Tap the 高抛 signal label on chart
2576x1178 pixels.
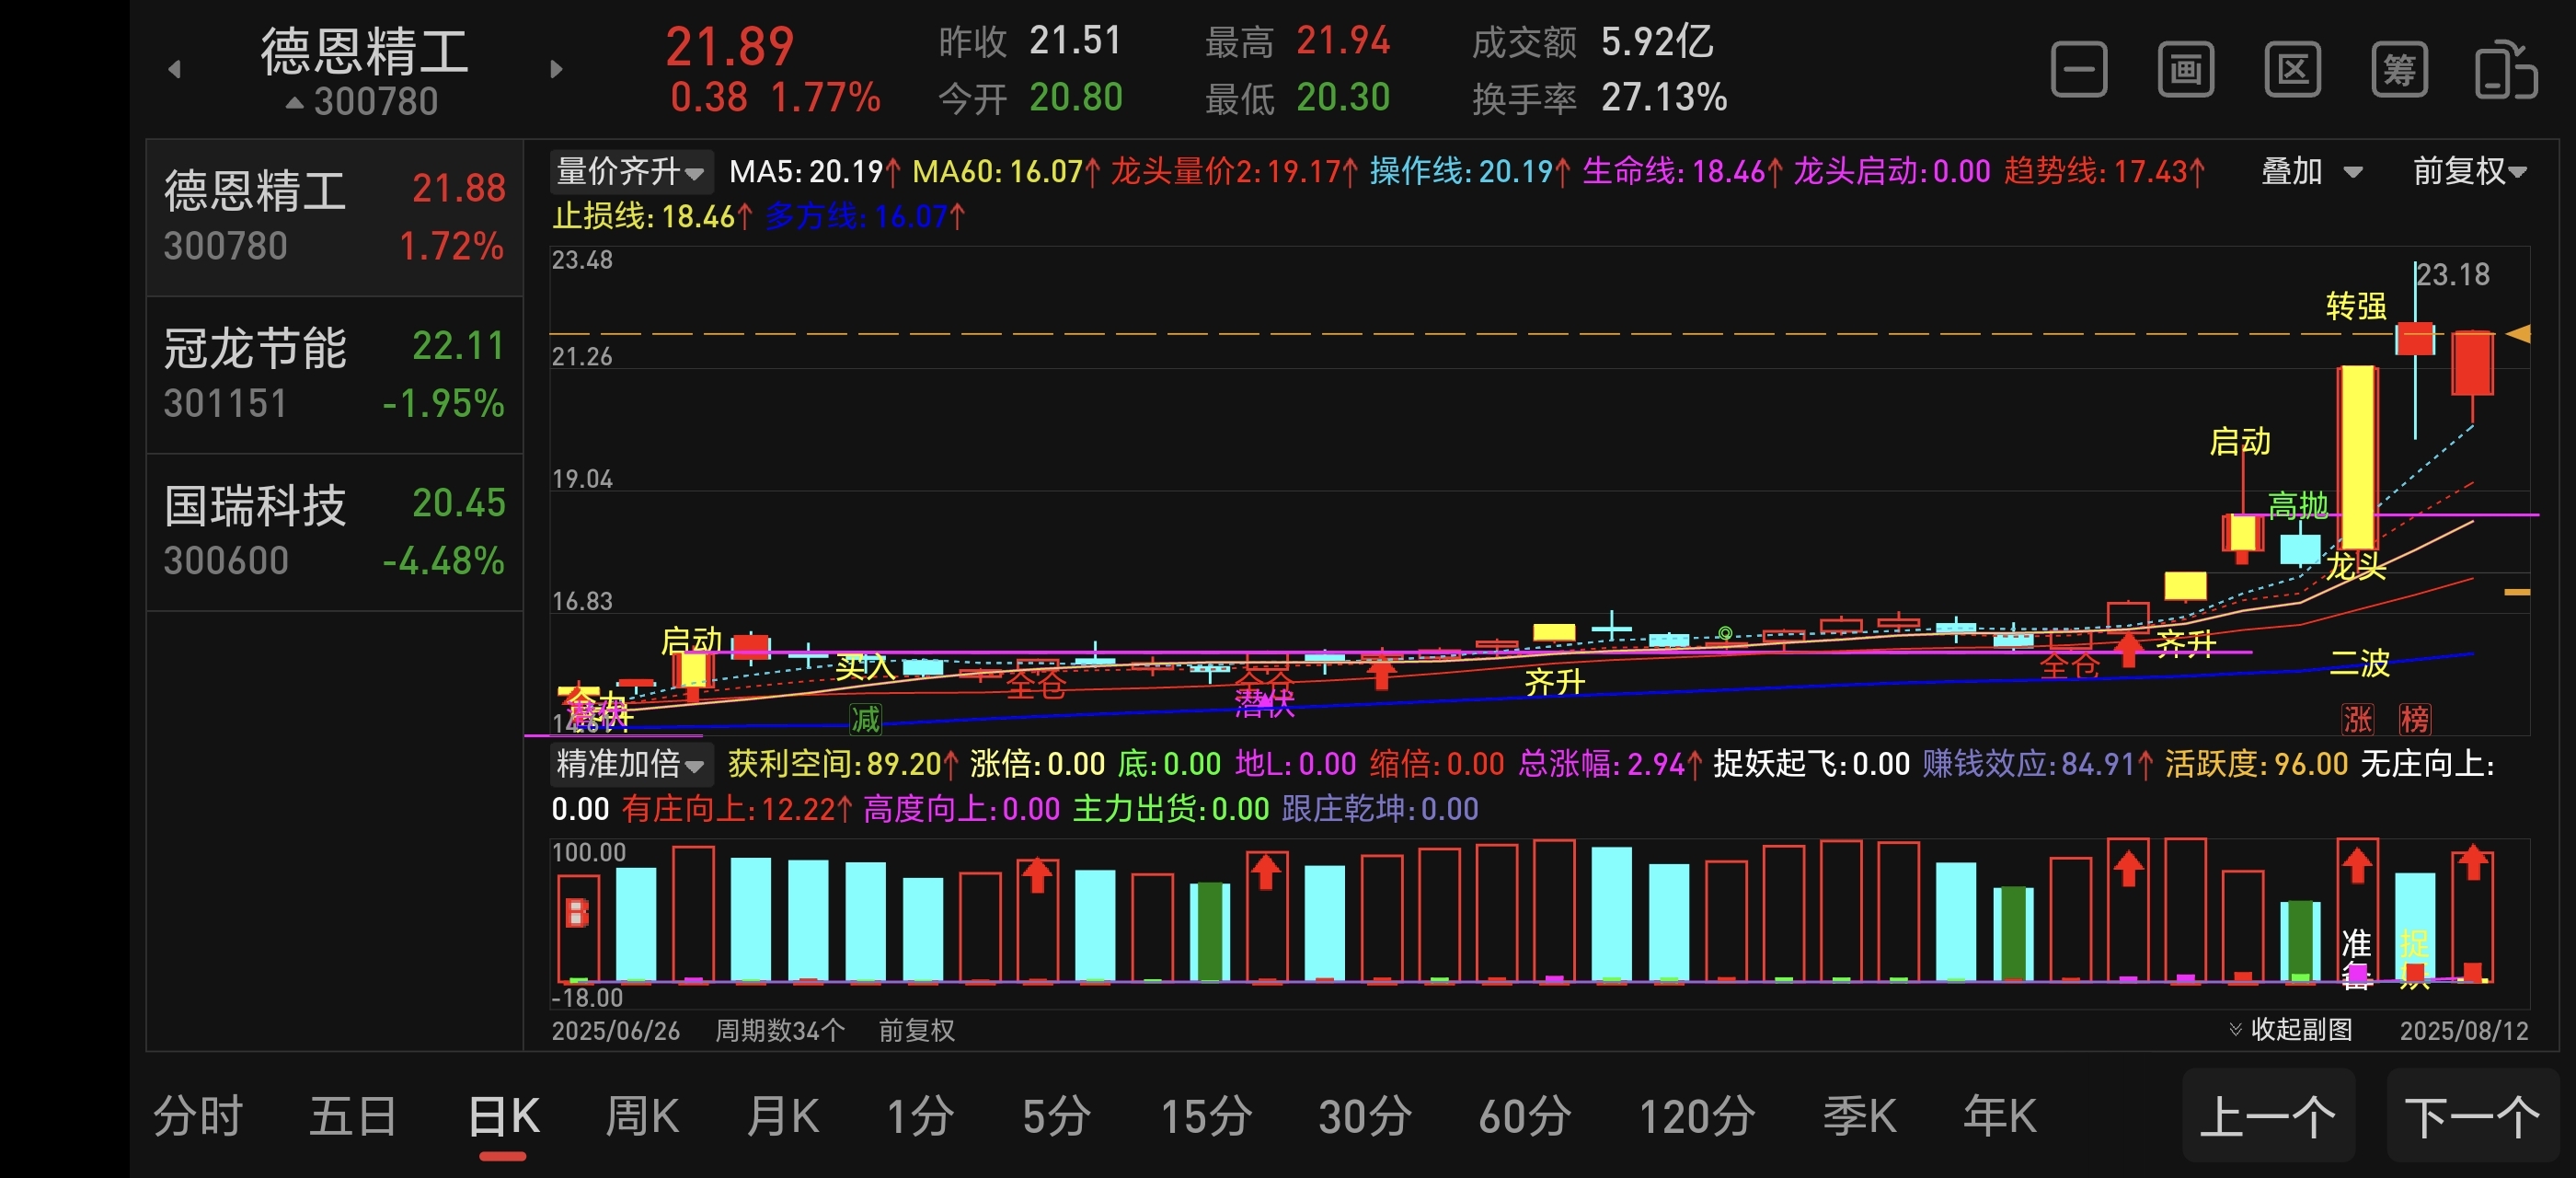coord(2297,505)
